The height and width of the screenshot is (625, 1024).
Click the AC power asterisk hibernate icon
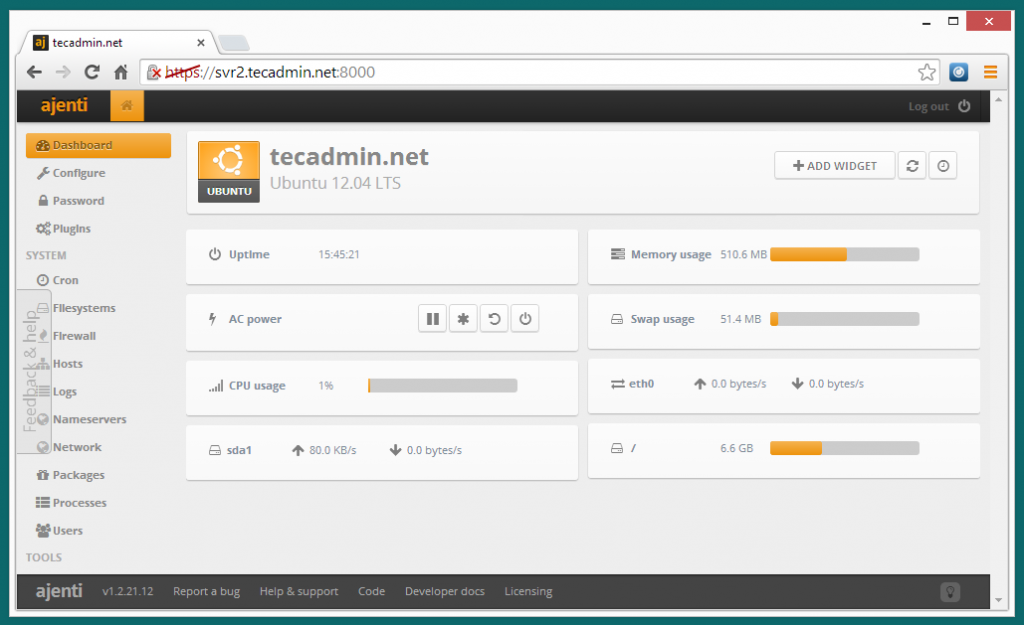click(x=463, y=319)
